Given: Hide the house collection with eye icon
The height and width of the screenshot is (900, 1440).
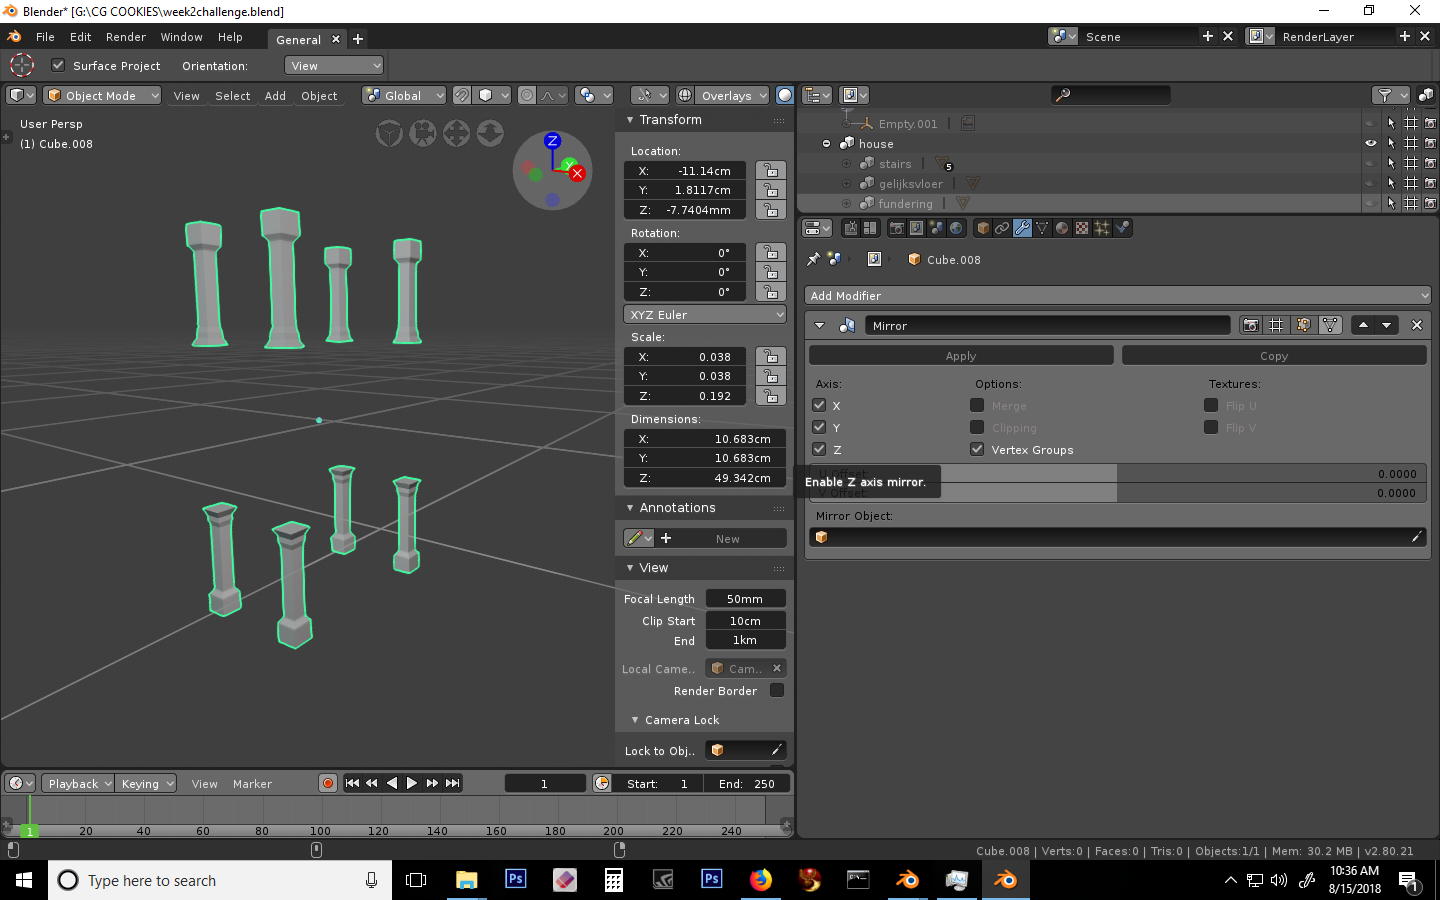Looking at the screenshot, I should 1371,143.
